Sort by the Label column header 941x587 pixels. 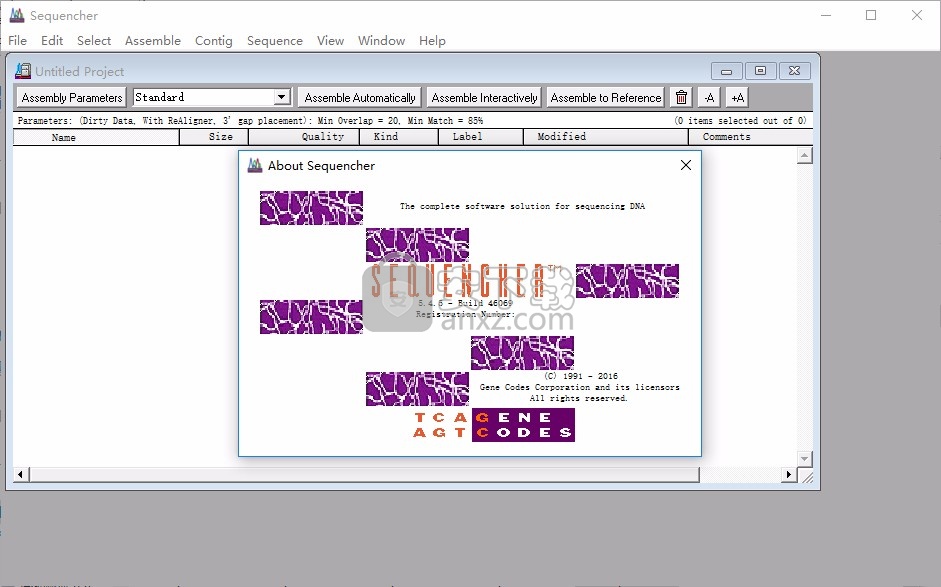[x=480, y=137]
